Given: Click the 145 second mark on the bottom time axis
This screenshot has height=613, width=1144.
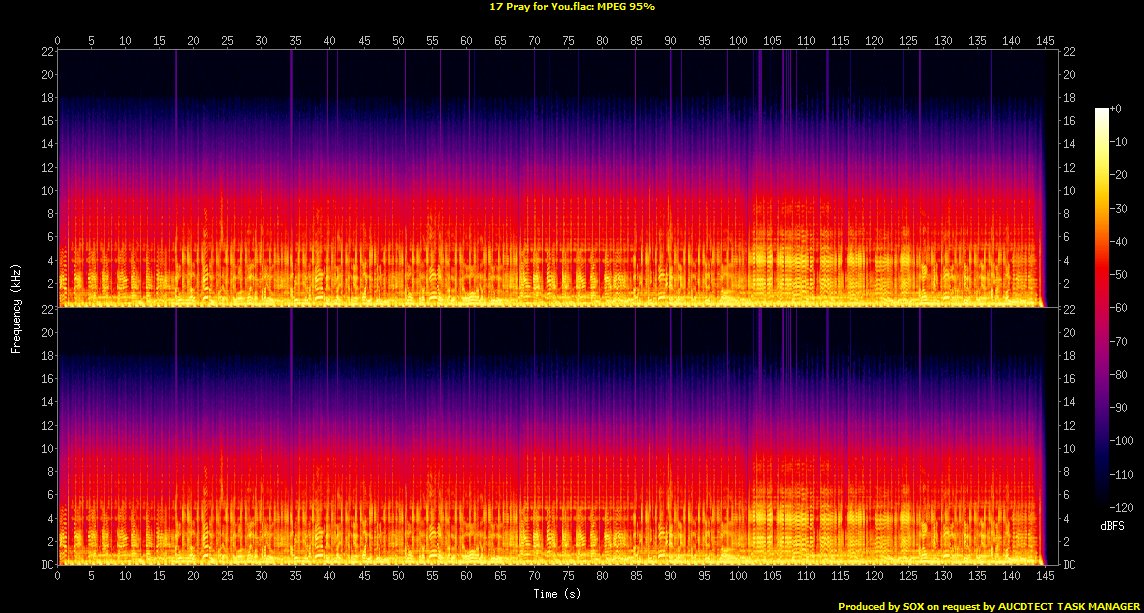Looking at the screenshot, I should [x=1045, y=576].
